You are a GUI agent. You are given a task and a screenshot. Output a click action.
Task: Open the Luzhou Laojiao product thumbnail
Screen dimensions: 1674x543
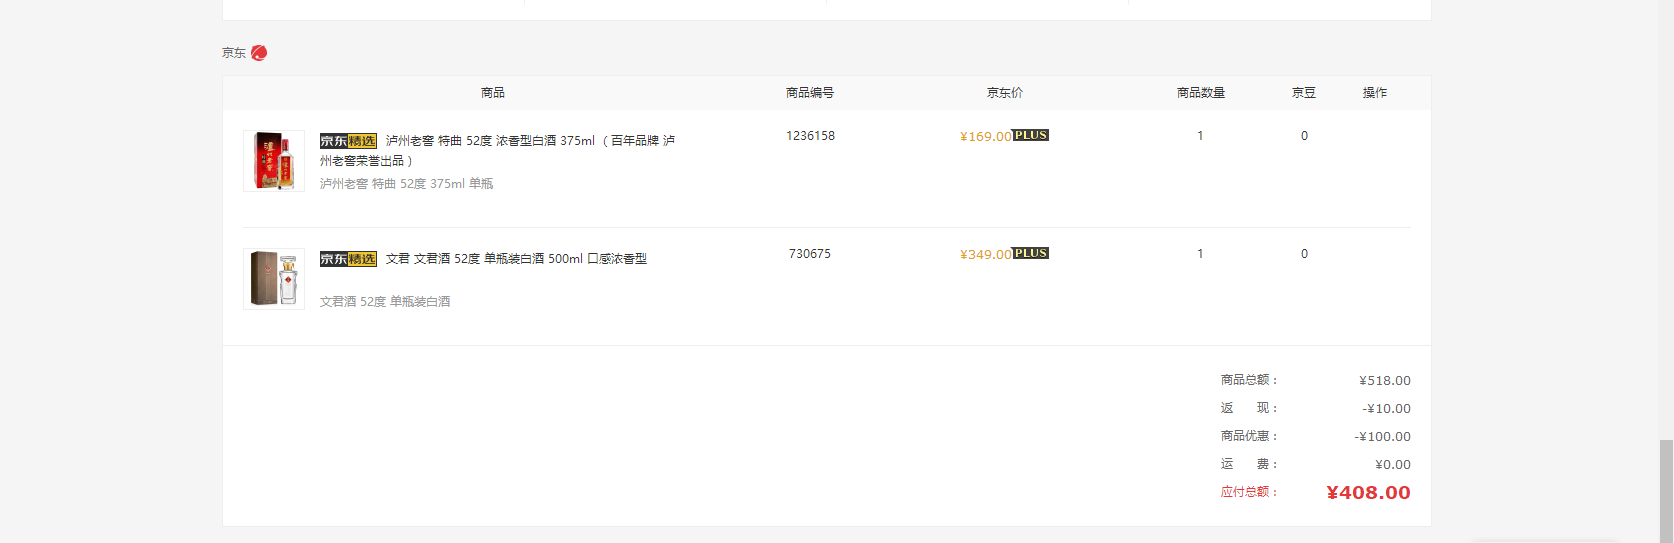[x=274, y=160]
